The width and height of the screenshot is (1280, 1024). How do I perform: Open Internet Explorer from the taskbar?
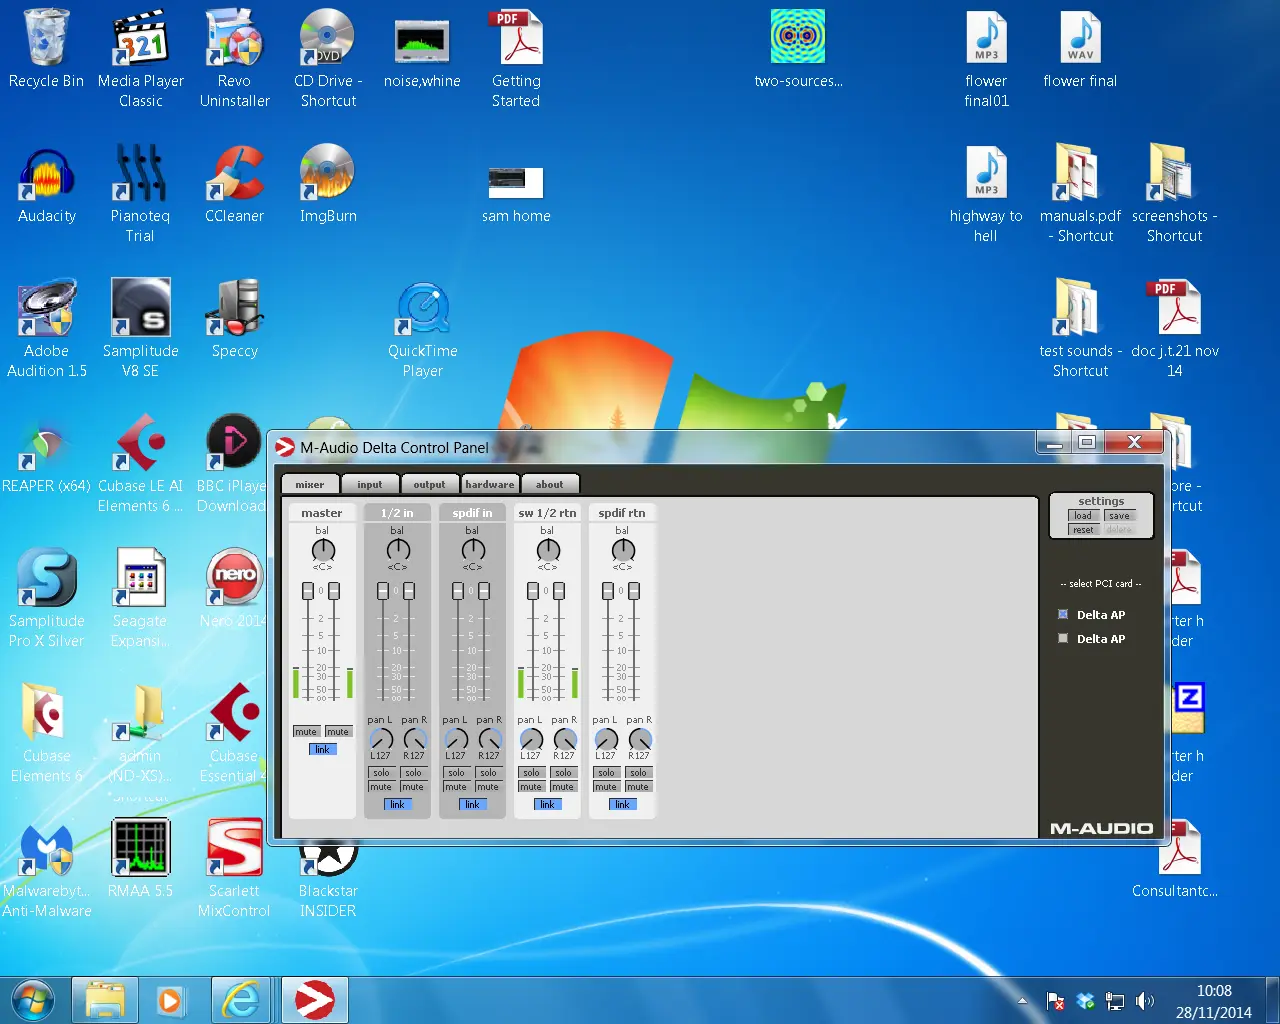[x=240, y=1000]
